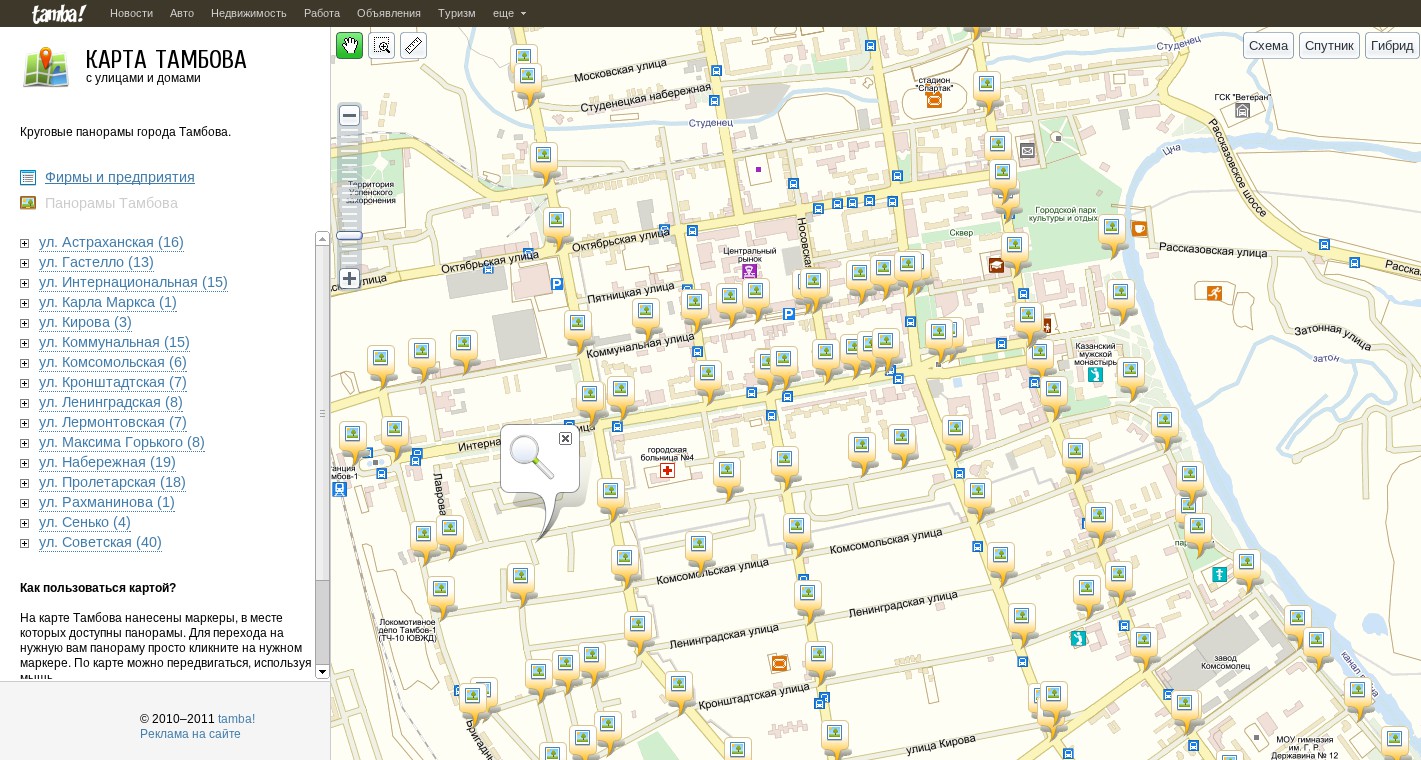Click the red cross hospital icon
Screen dimensions: 1421x760
(x=667, y=470)
